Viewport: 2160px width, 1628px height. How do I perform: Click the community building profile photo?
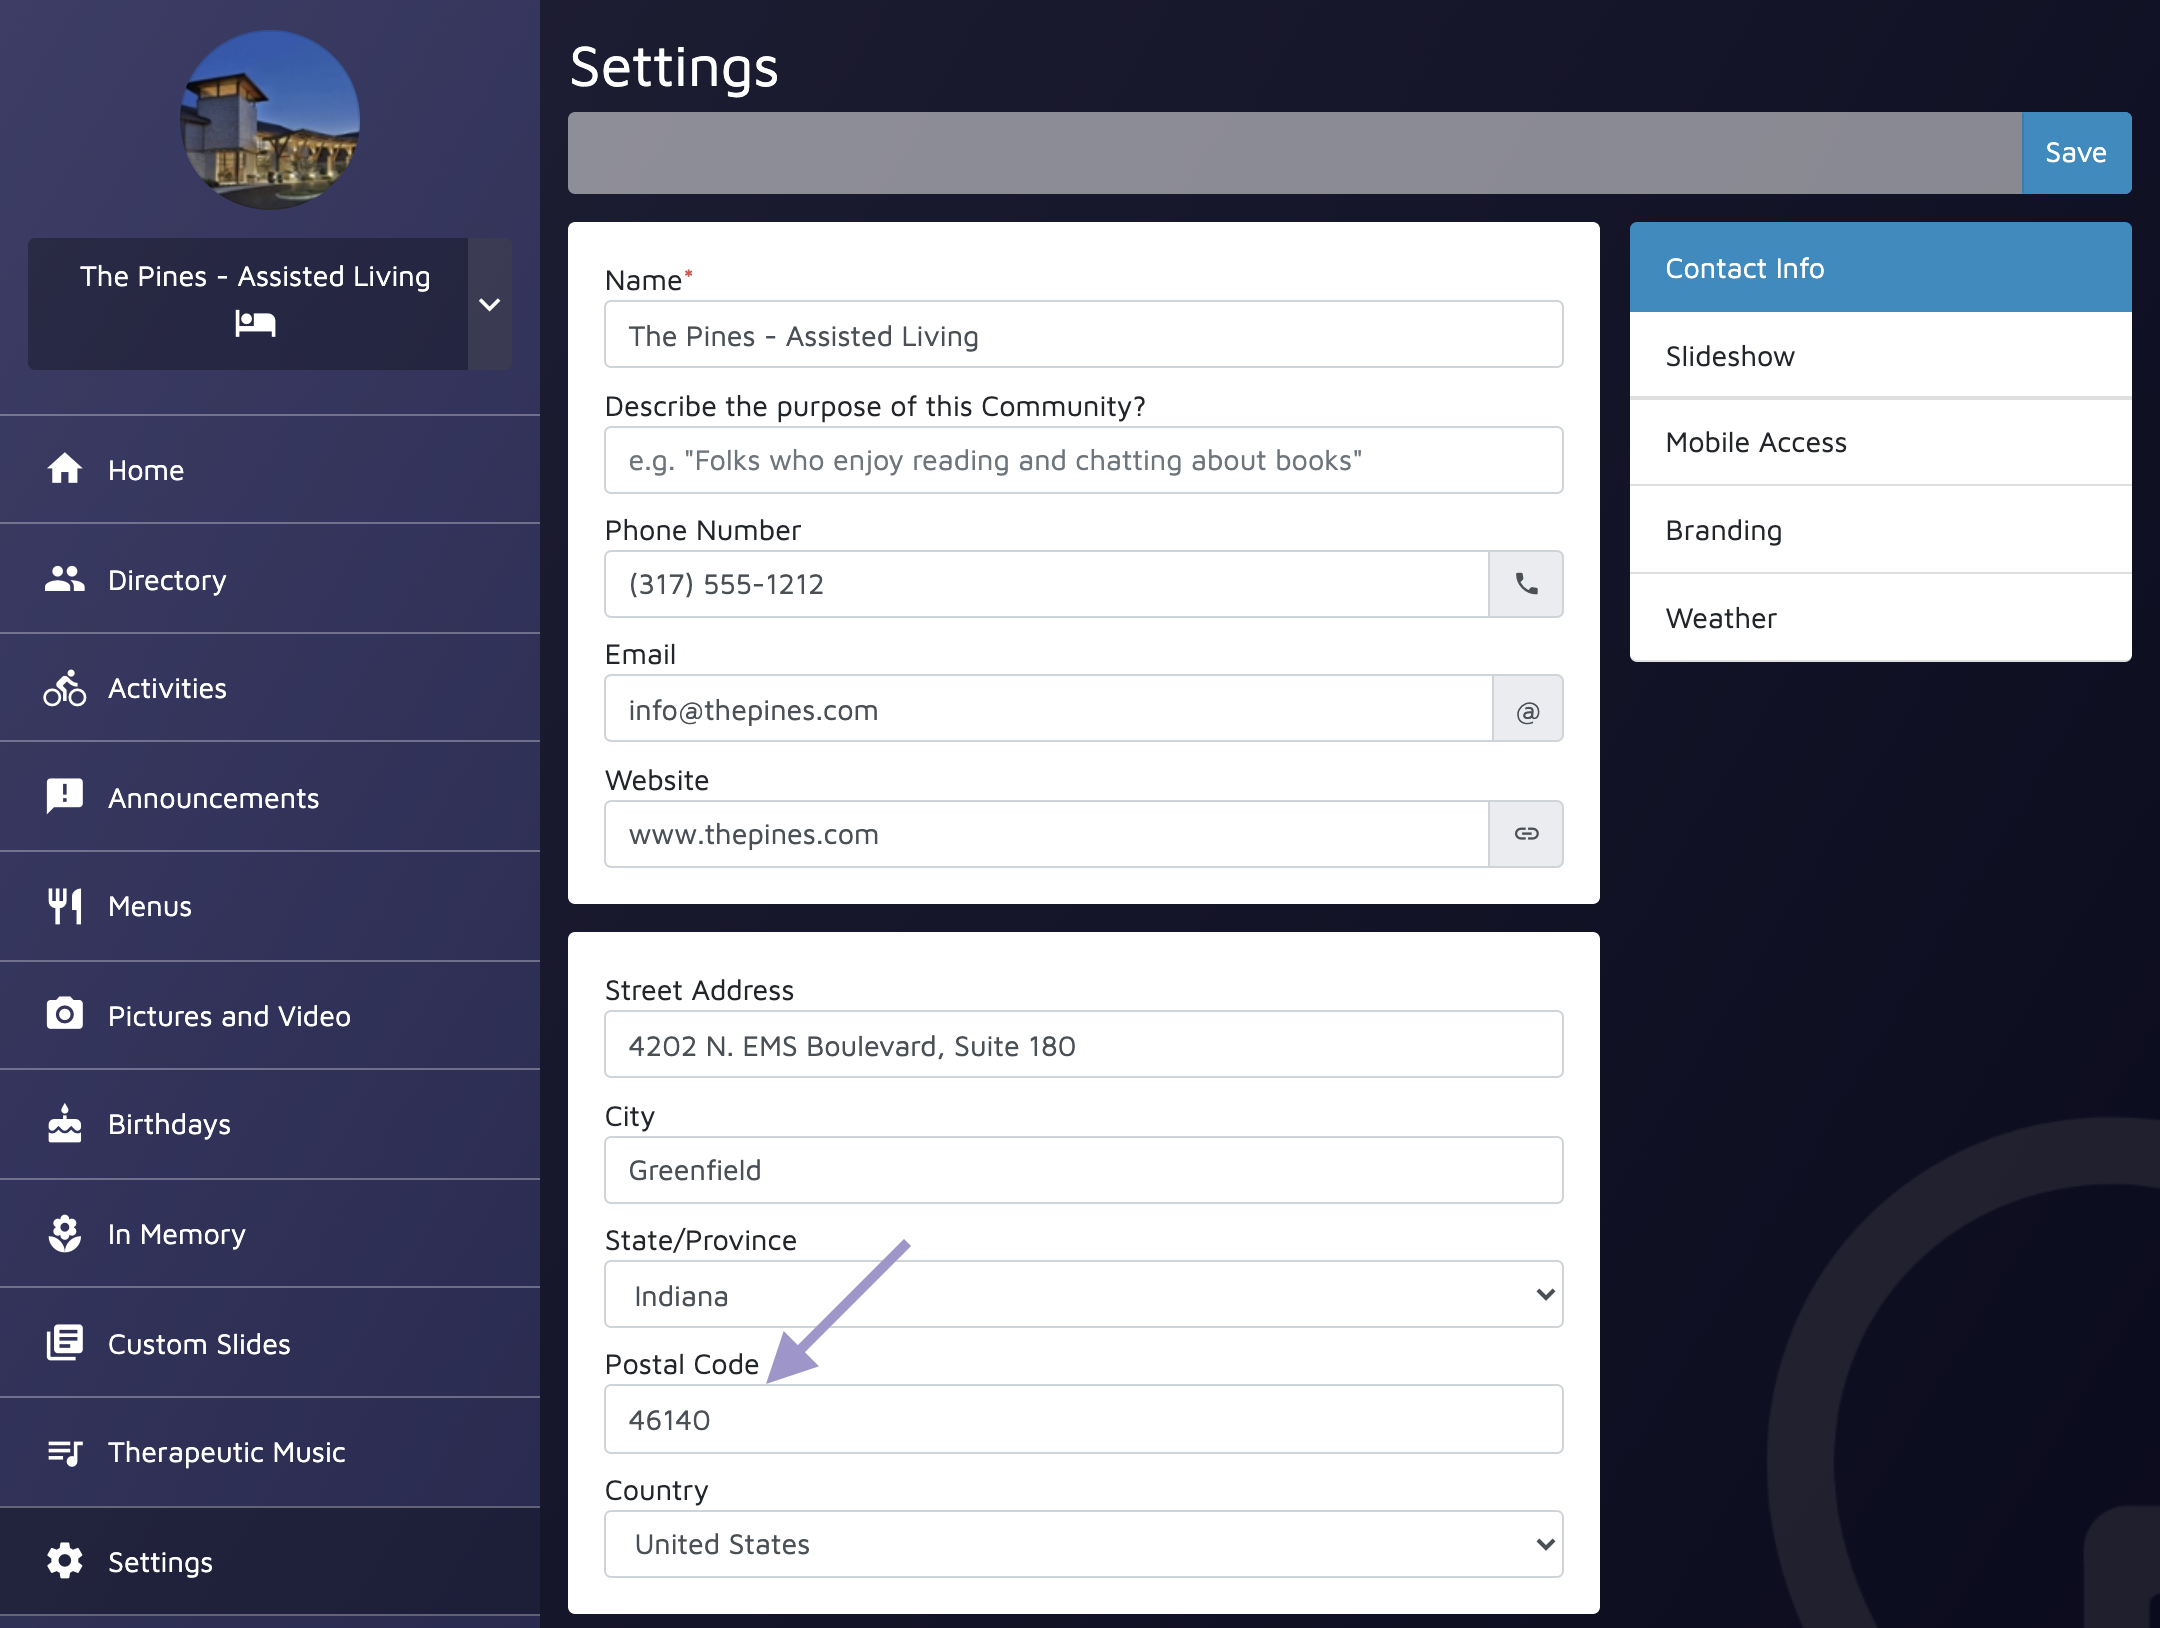click(x=270, y=120)
